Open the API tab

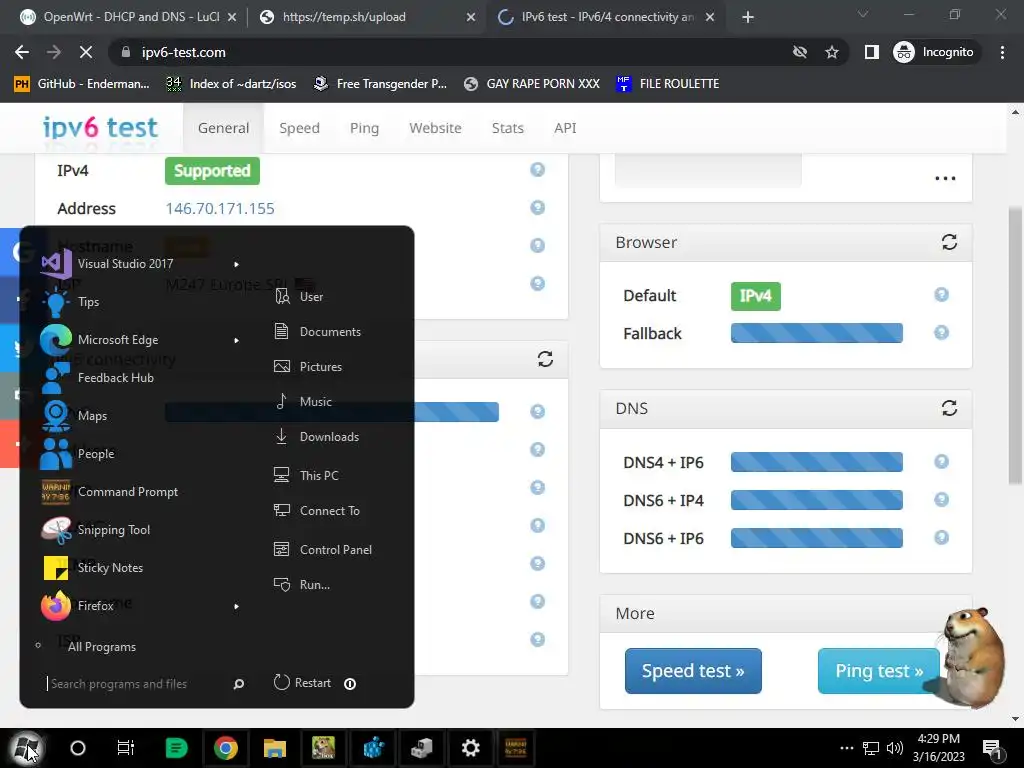coord(565,128)
